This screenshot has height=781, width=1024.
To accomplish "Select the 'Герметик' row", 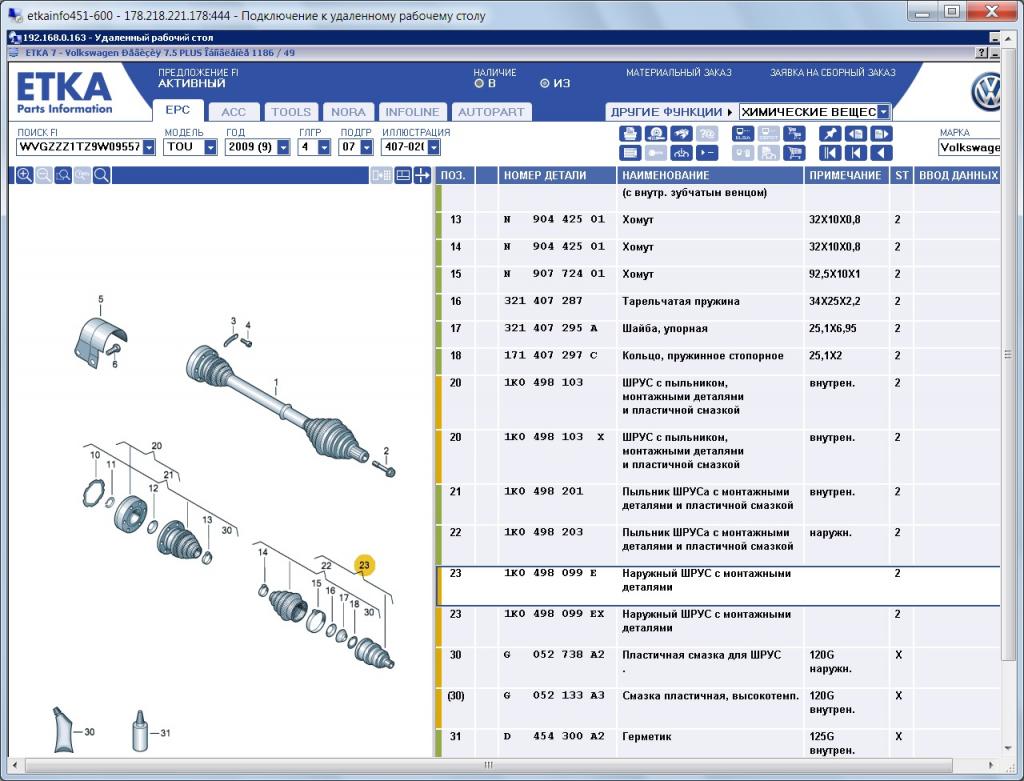I will [718, 743].
